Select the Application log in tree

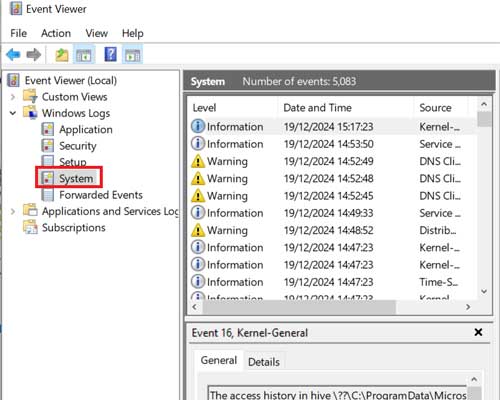pos(86,129)
